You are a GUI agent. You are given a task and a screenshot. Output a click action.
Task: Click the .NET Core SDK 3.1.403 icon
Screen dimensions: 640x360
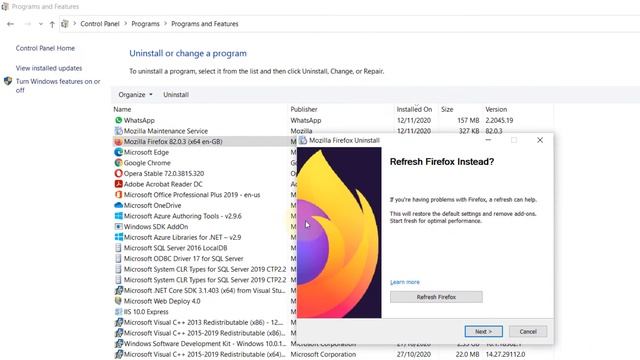[118, 290]
